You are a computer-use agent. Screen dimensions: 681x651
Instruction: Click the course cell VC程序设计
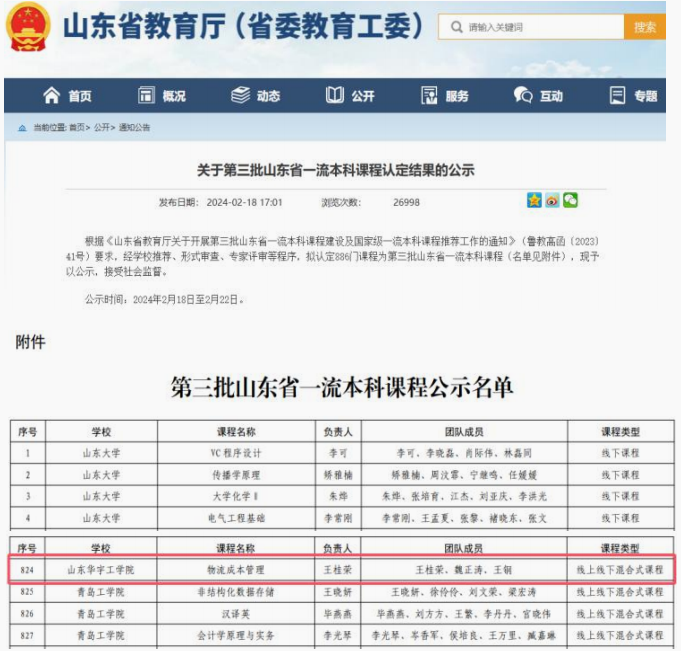[236, 453]
